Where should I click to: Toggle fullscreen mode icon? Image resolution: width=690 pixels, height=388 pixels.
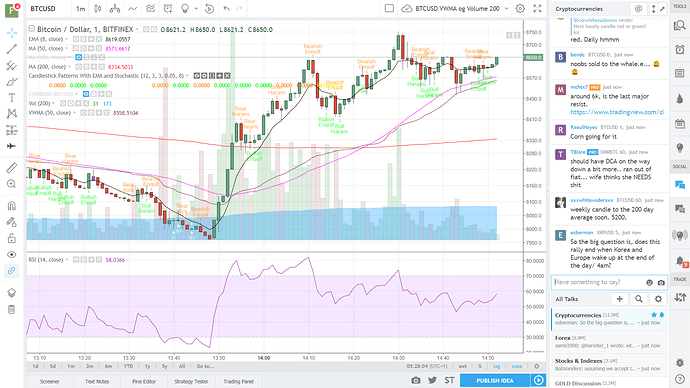(x=537, y=8)
